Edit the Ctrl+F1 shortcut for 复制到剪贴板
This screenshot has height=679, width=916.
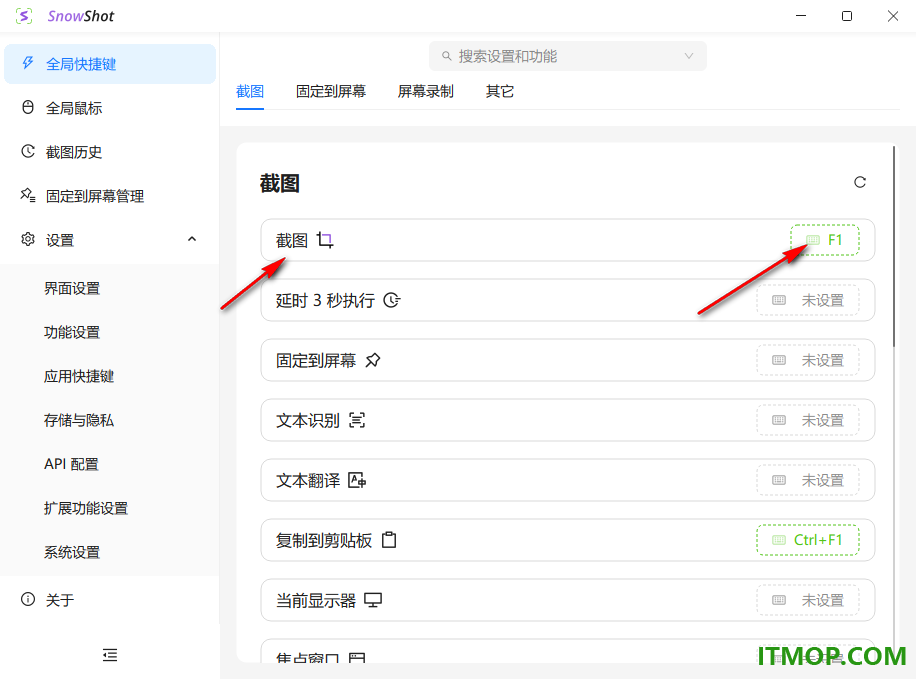pyautogui.click(x=808, y=541)
